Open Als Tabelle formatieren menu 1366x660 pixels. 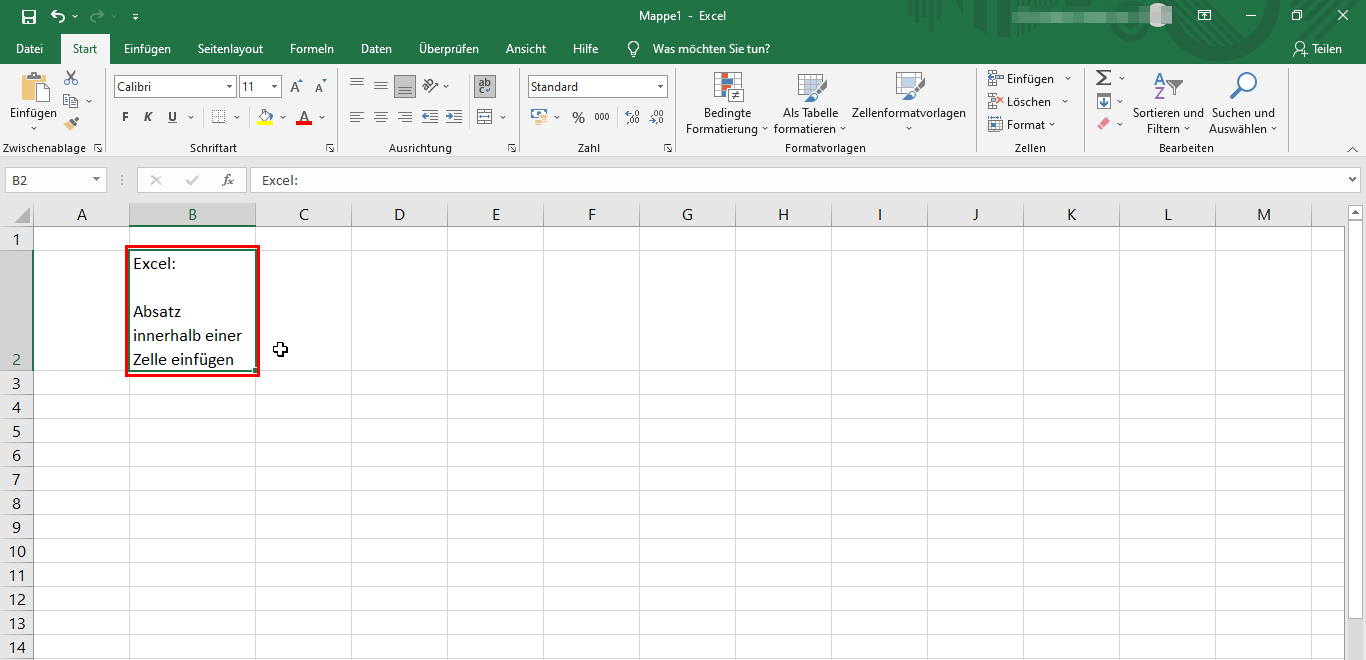(x=811, y=103)
